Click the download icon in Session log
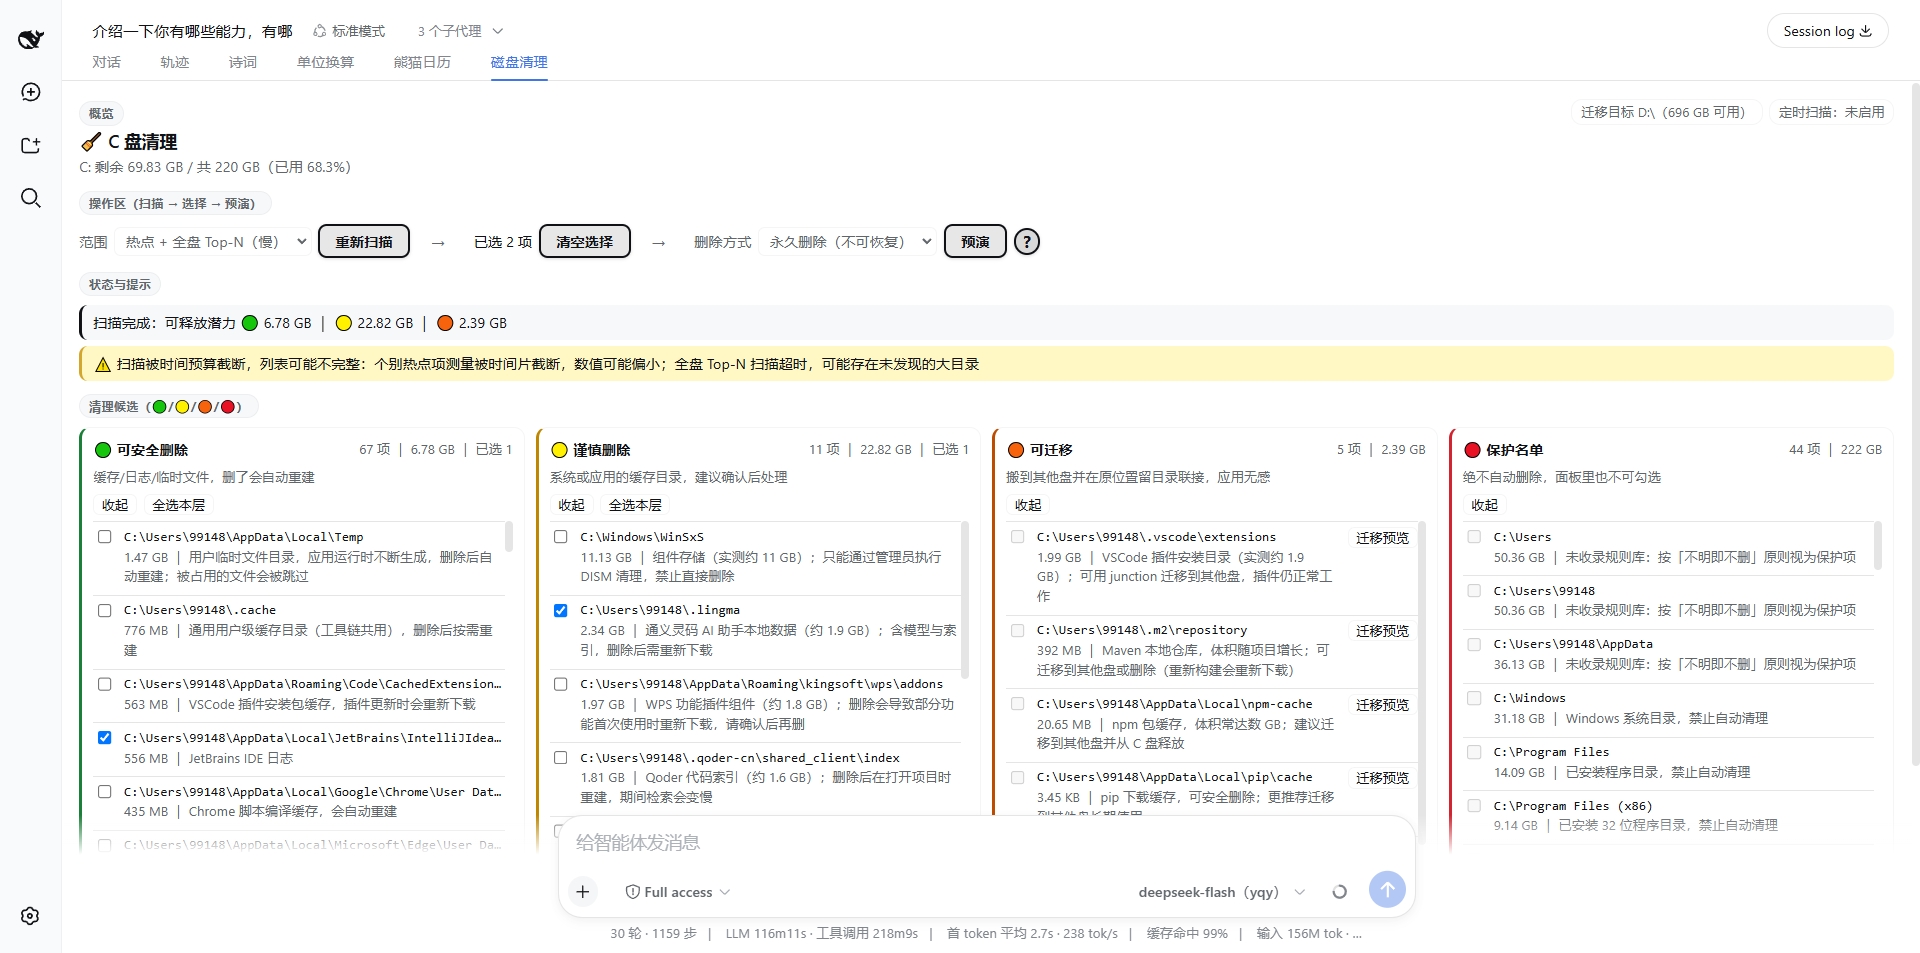The width and height of the screenshot is (1920, 953). pyautogui.click(x=1865, y=31)
